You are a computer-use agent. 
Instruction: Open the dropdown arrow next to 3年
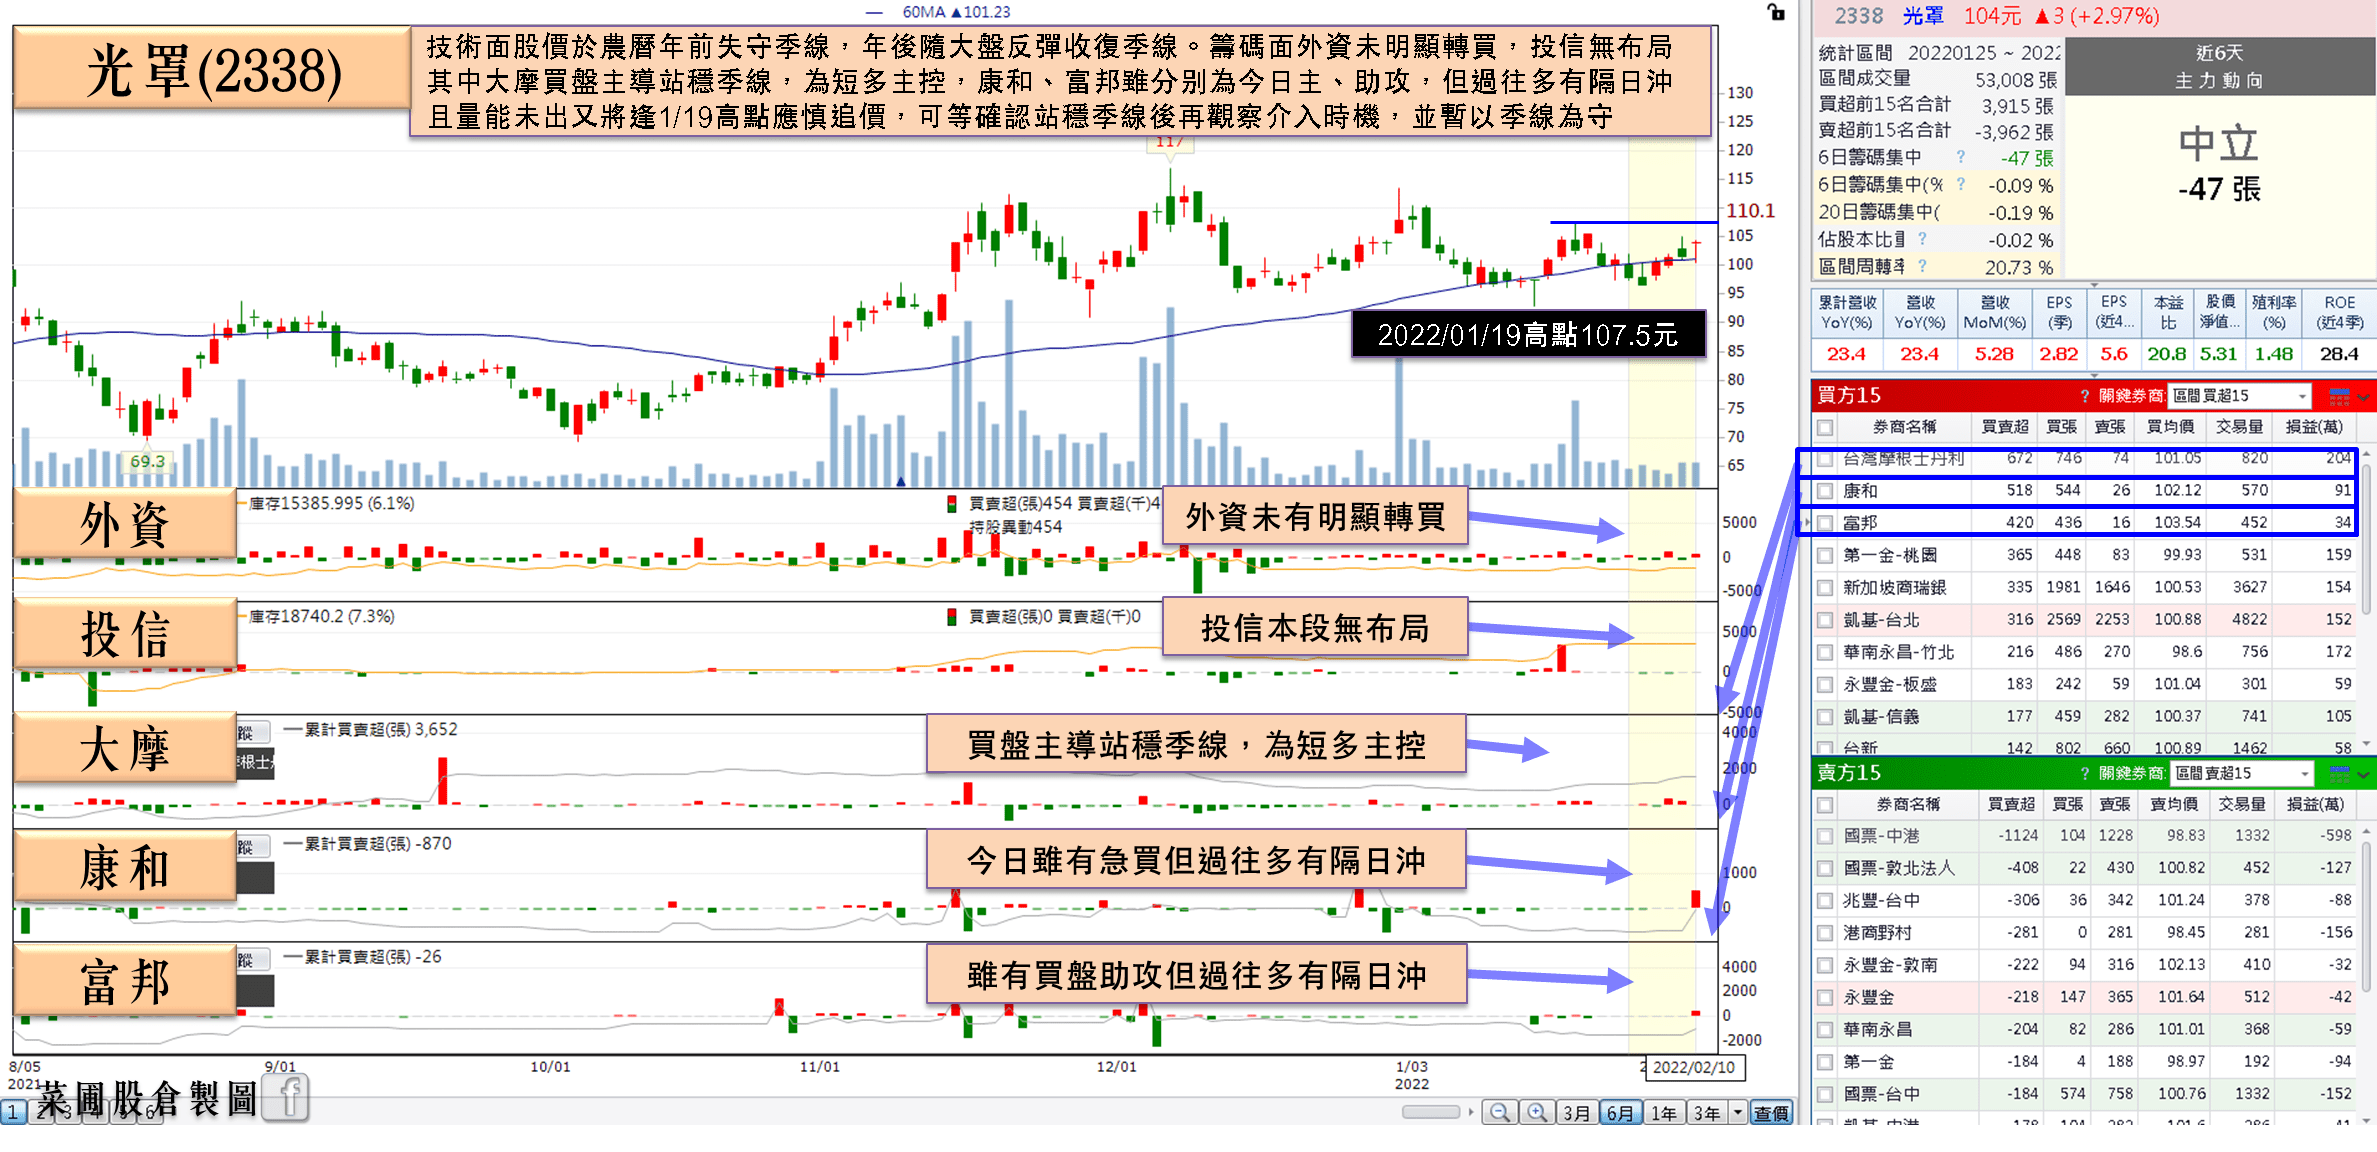point(1737,1112)
